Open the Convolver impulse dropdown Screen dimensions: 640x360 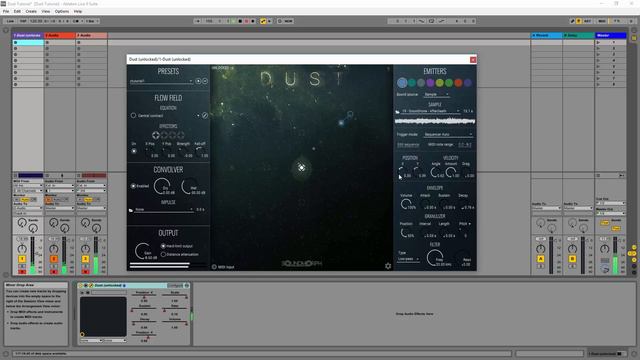[x=164, y=209]
